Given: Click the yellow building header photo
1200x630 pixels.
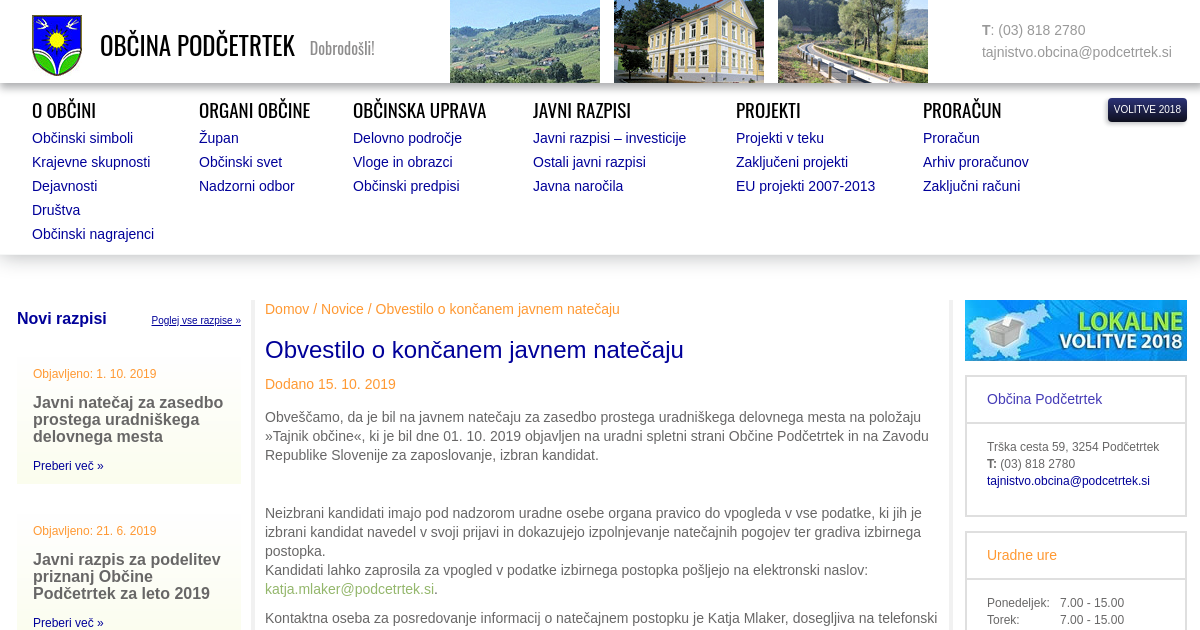Looking at the screenshot, I should click(688, 41).
